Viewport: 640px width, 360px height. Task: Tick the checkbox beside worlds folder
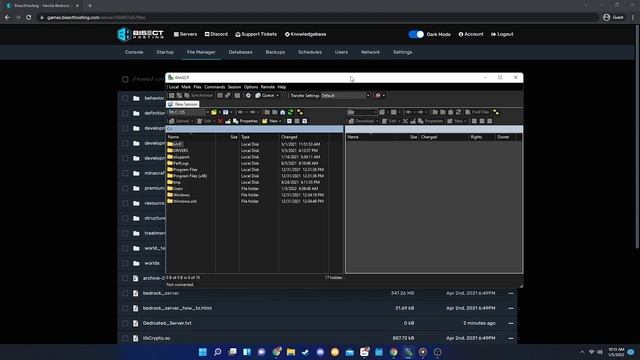tap(125, 263)
